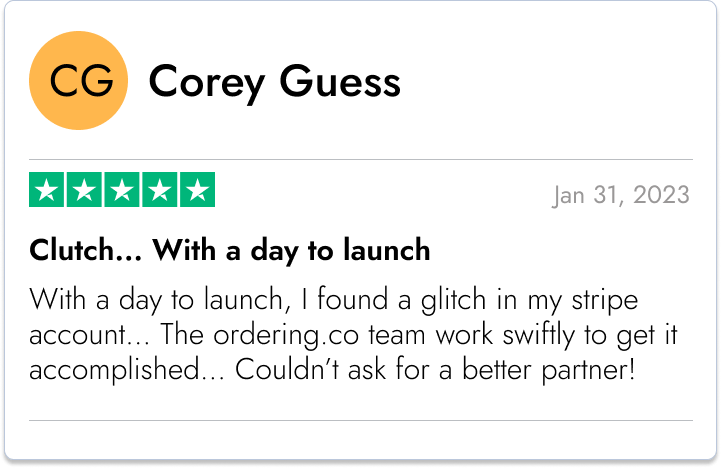Click the word stripe in the review
The image size is (721, 468).
605,301
